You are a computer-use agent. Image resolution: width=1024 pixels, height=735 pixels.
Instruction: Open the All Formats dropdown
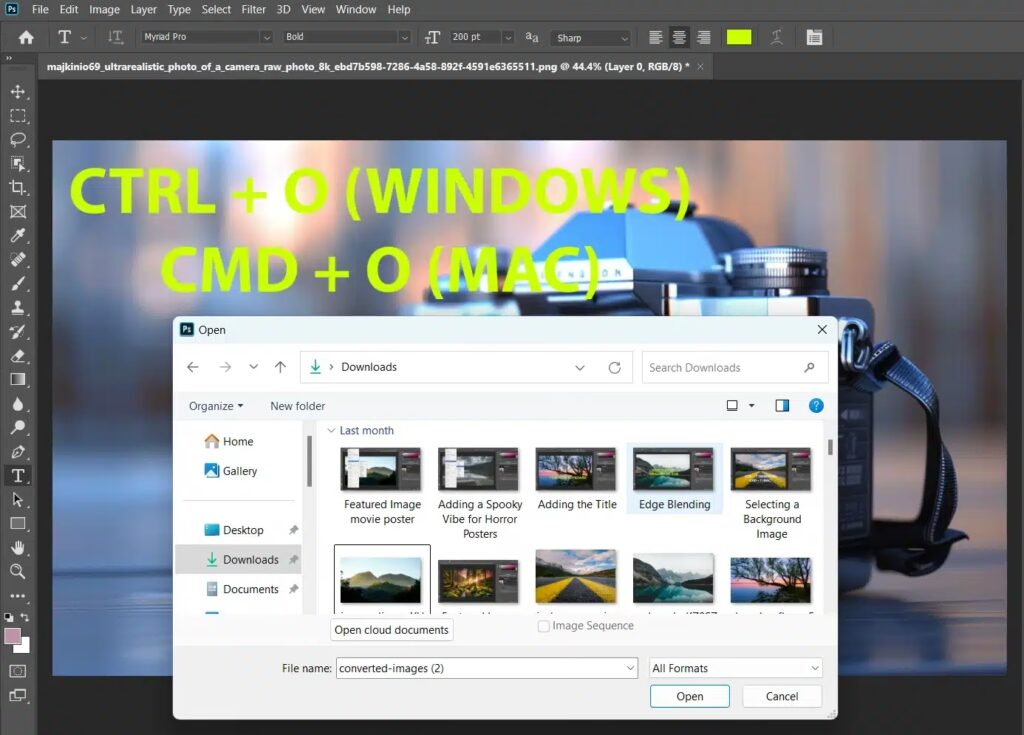point(736,668)
